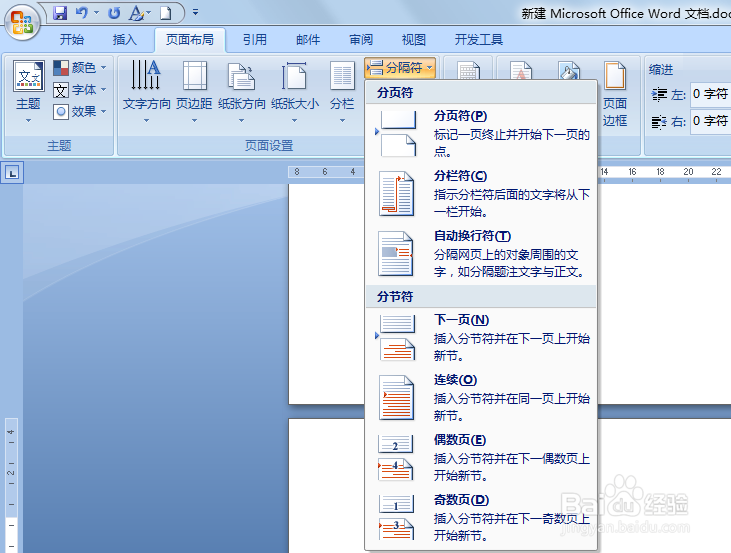The image size is (731, 553).
Task: Click the odd page icon beside 奇数页(D)
Action: click(x=396, y=518)
